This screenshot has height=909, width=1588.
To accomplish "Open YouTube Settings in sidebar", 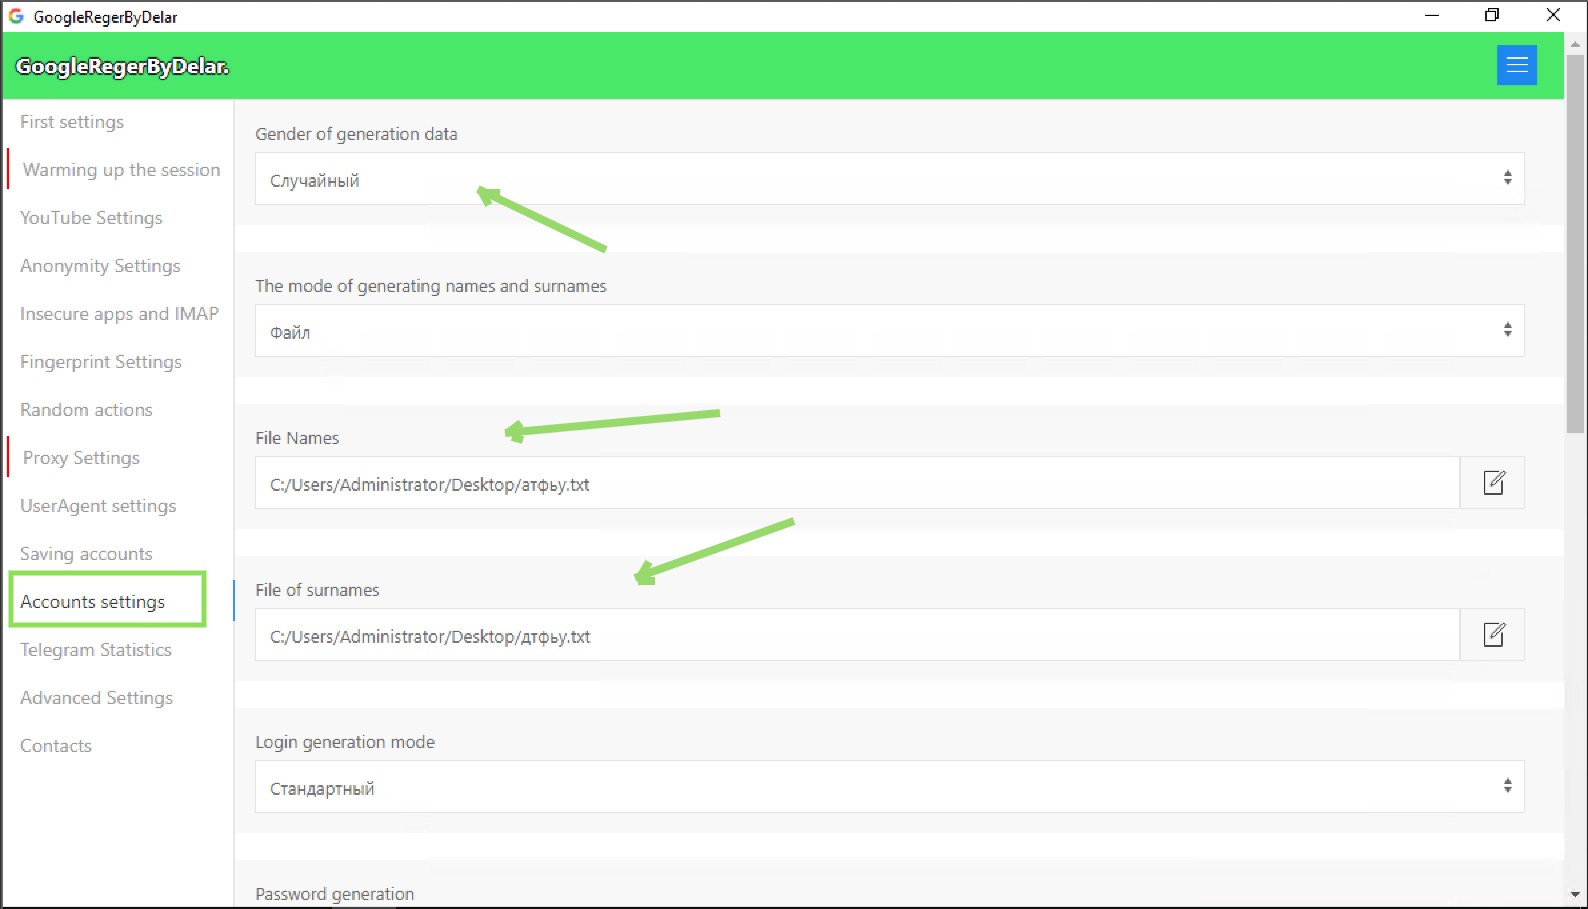I will [91, 218].
